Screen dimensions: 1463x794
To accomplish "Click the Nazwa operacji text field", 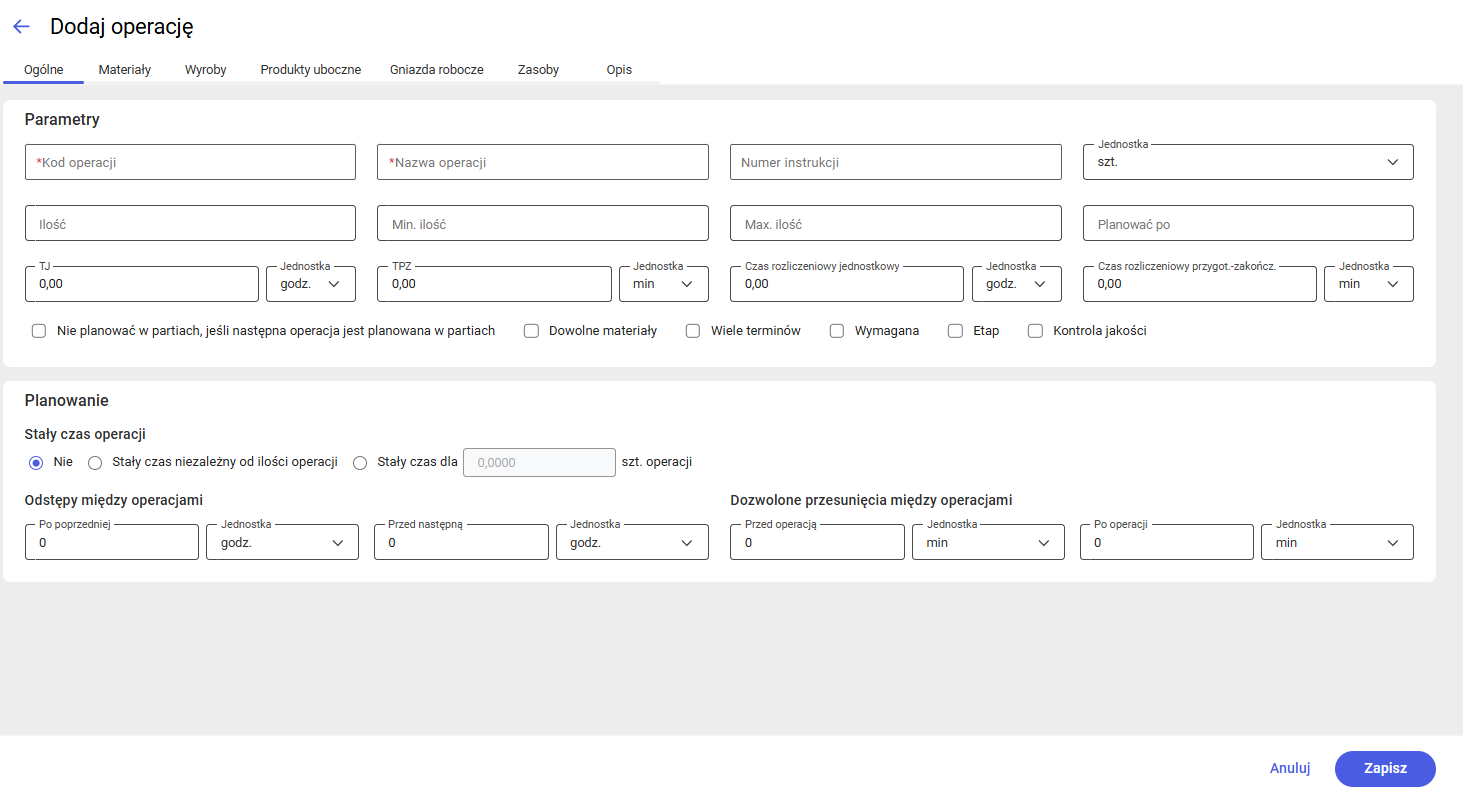I will point(542,162).
